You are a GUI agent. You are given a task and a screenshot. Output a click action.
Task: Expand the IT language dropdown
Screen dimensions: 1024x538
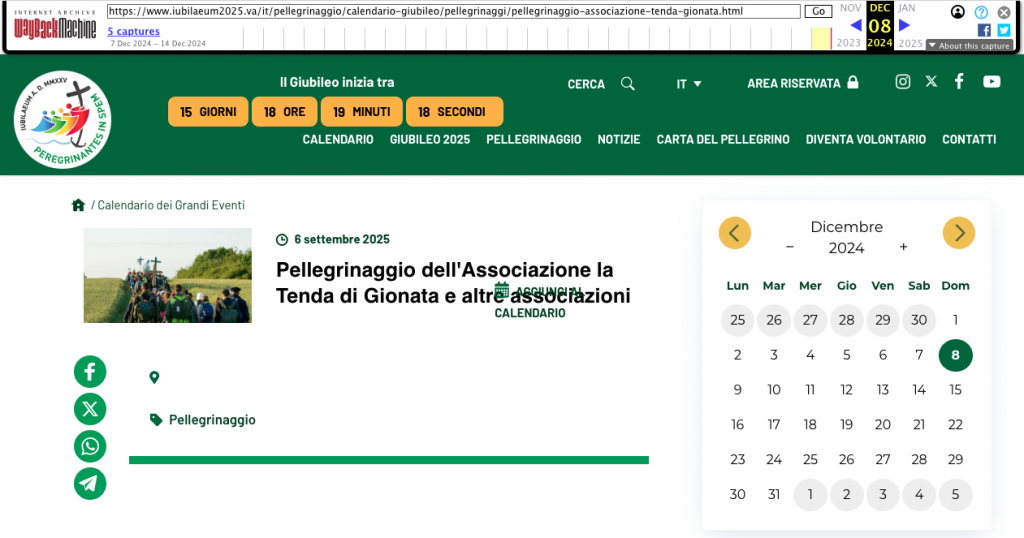[x=689, y=84]
